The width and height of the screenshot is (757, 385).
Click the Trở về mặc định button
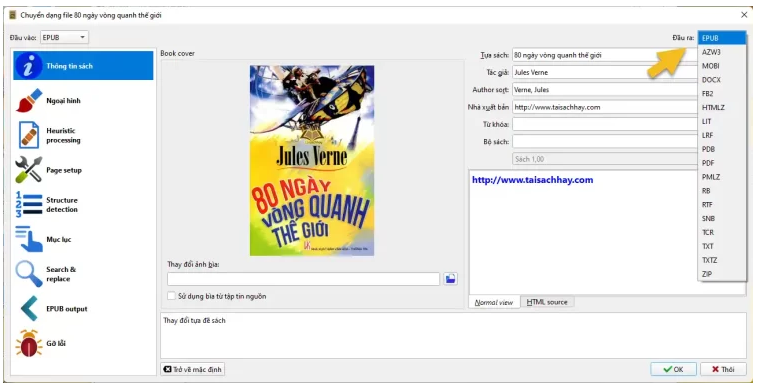[x=193, y=369]
